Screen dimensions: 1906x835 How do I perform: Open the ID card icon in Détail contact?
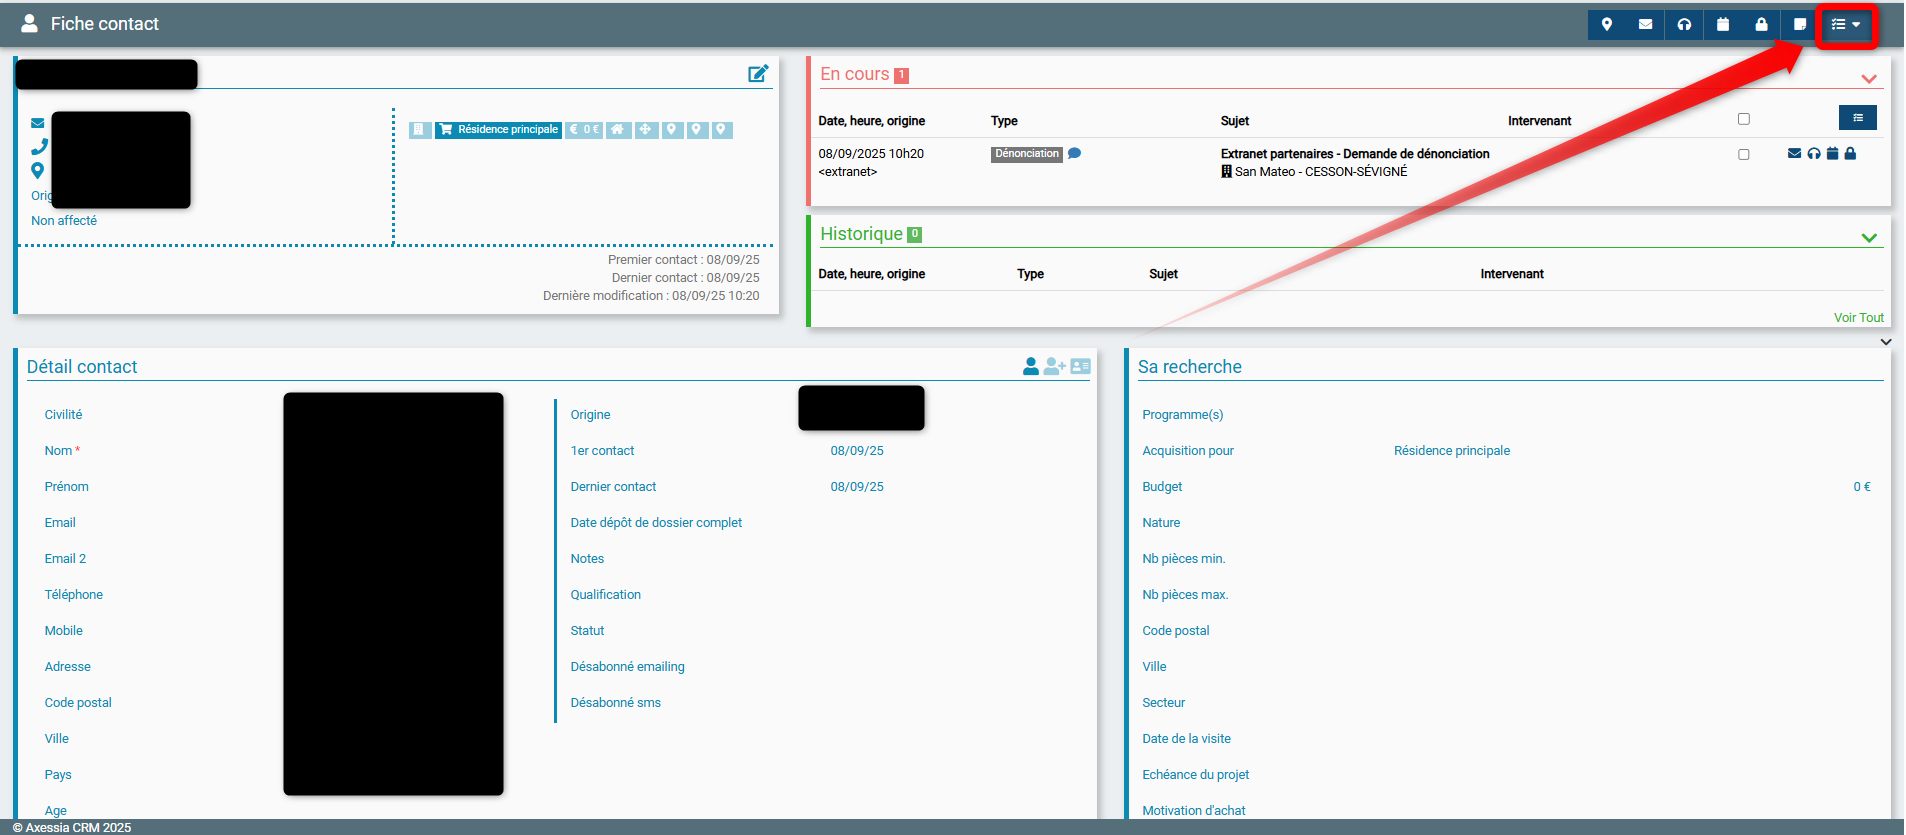tap(1080, 367)
